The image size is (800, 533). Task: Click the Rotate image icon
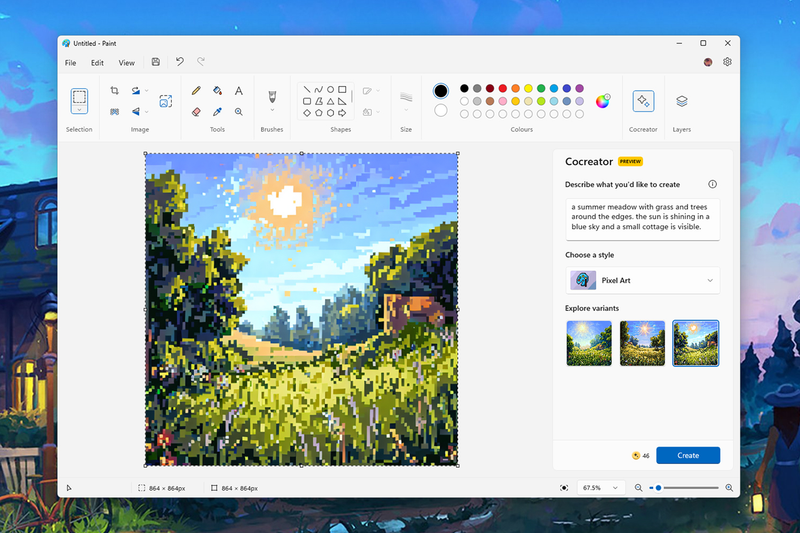(x=135, y=91)
